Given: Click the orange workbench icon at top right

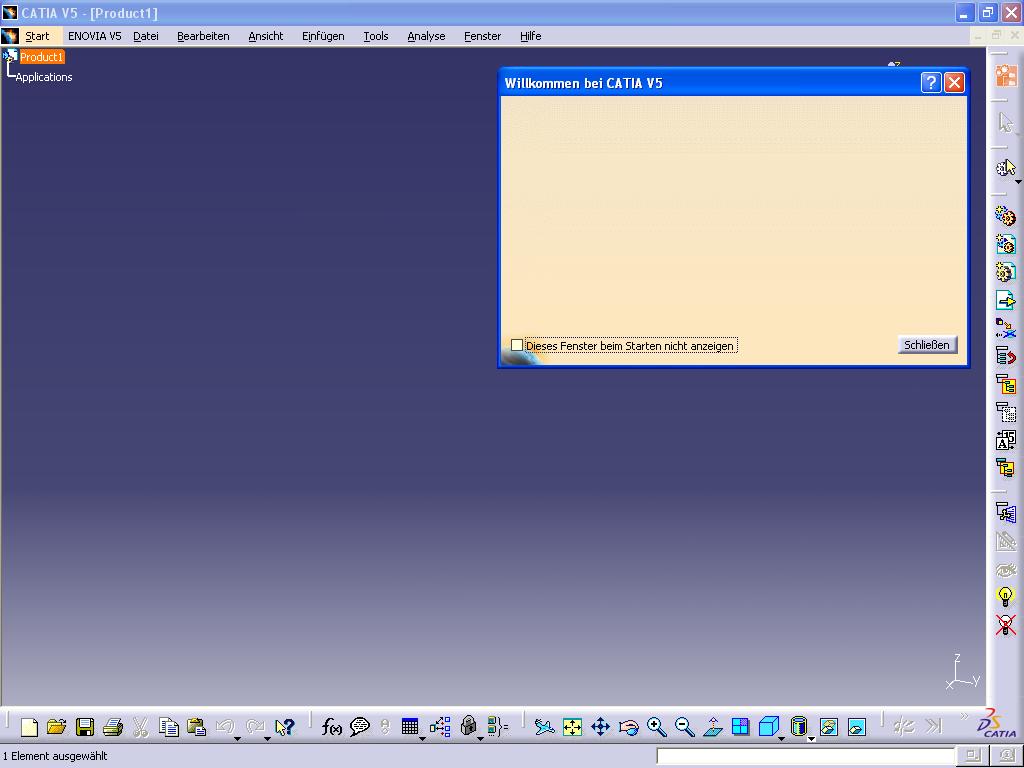Looking at the screenshot, I should point(1006,75).
